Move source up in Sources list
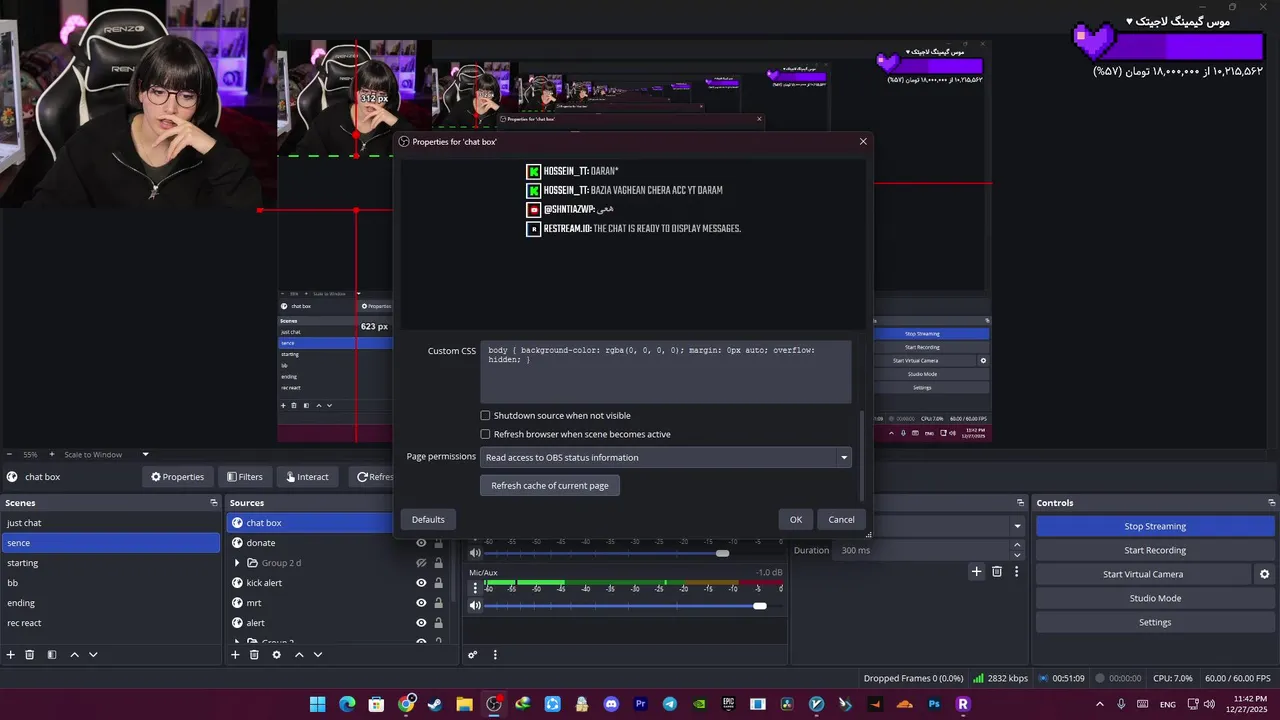The width and height of the screenshot is (1280, 720). coord(299,655)
